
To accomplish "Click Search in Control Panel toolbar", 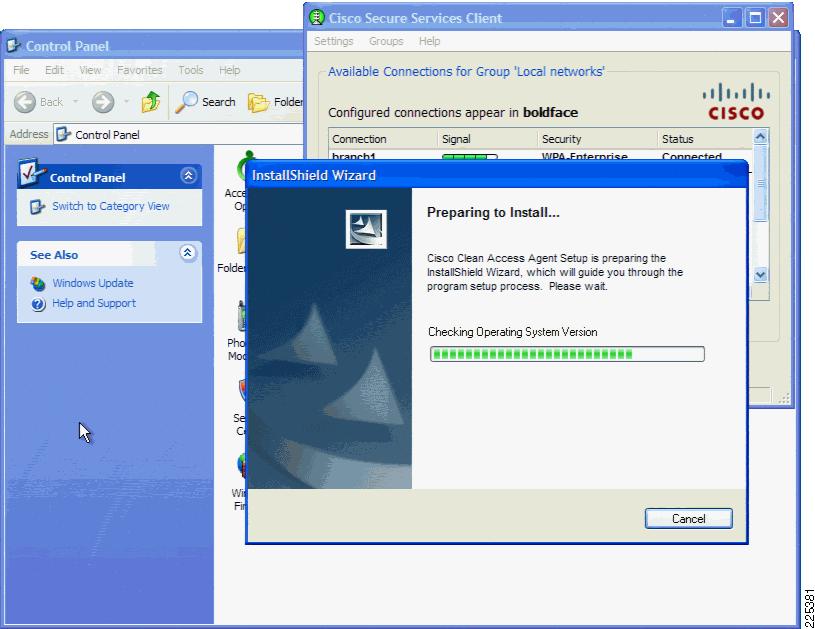I will pyautogui.click(x=205, y=102).
